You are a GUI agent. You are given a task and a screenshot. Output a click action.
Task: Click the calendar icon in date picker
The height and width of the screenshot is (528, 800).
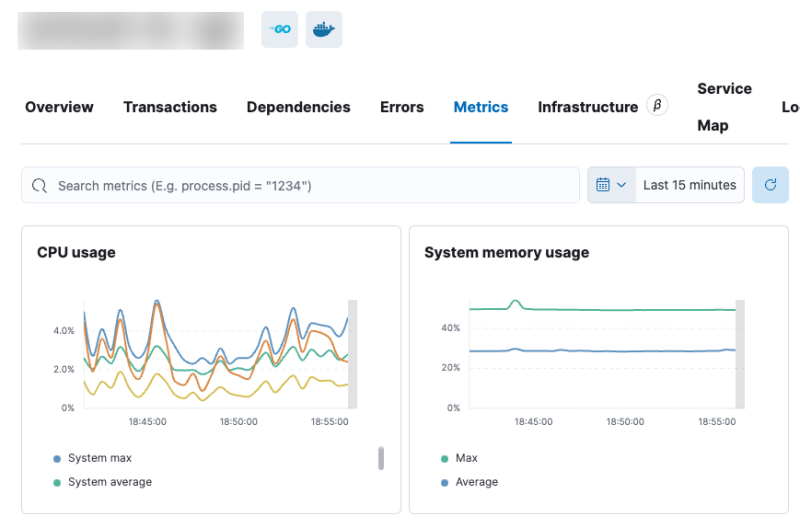tap(603, 185)
